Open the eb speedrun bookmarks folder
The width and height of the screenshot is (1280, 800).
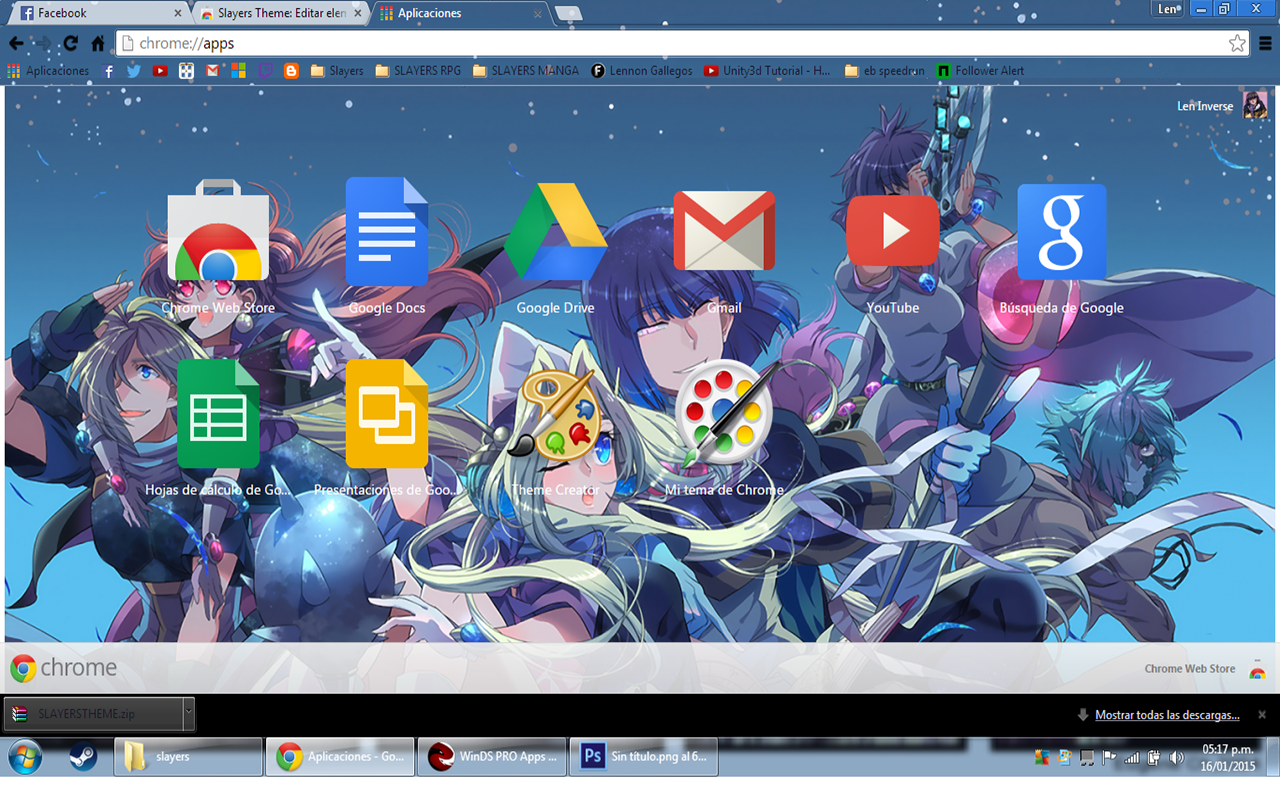coord(884,71)
